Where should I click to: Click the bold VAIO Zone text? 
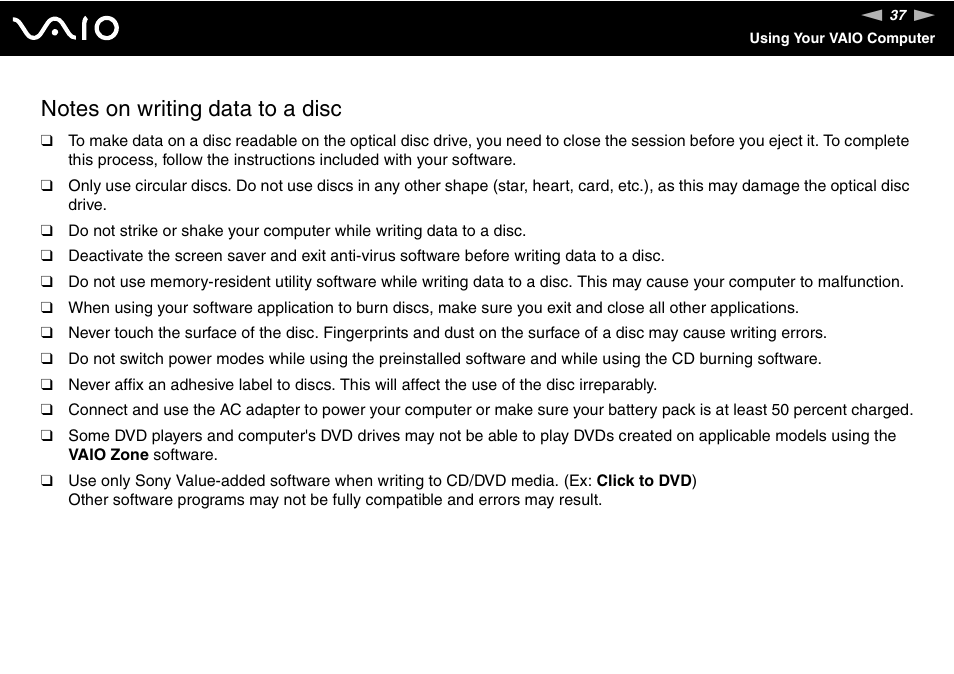pos(108,455)
